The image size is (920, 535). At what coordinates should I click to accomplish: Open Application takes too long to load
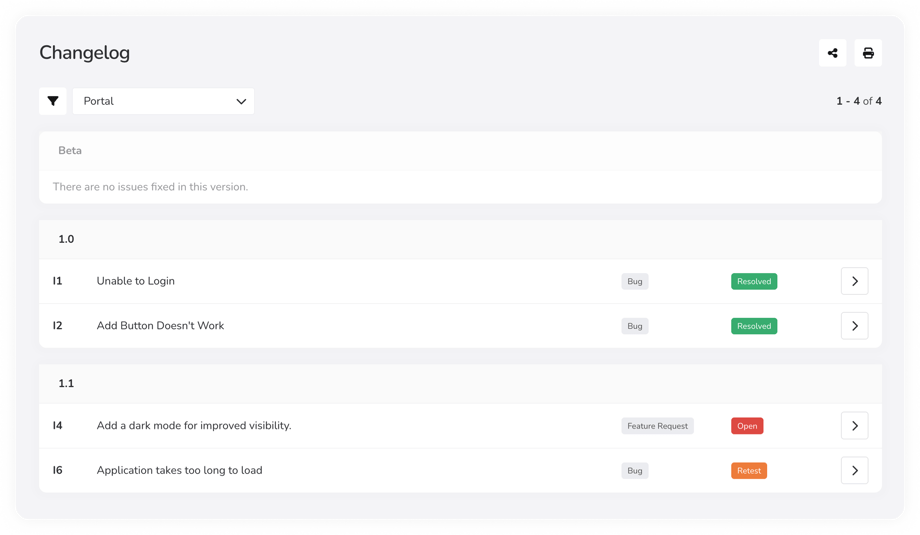point(179,470)
